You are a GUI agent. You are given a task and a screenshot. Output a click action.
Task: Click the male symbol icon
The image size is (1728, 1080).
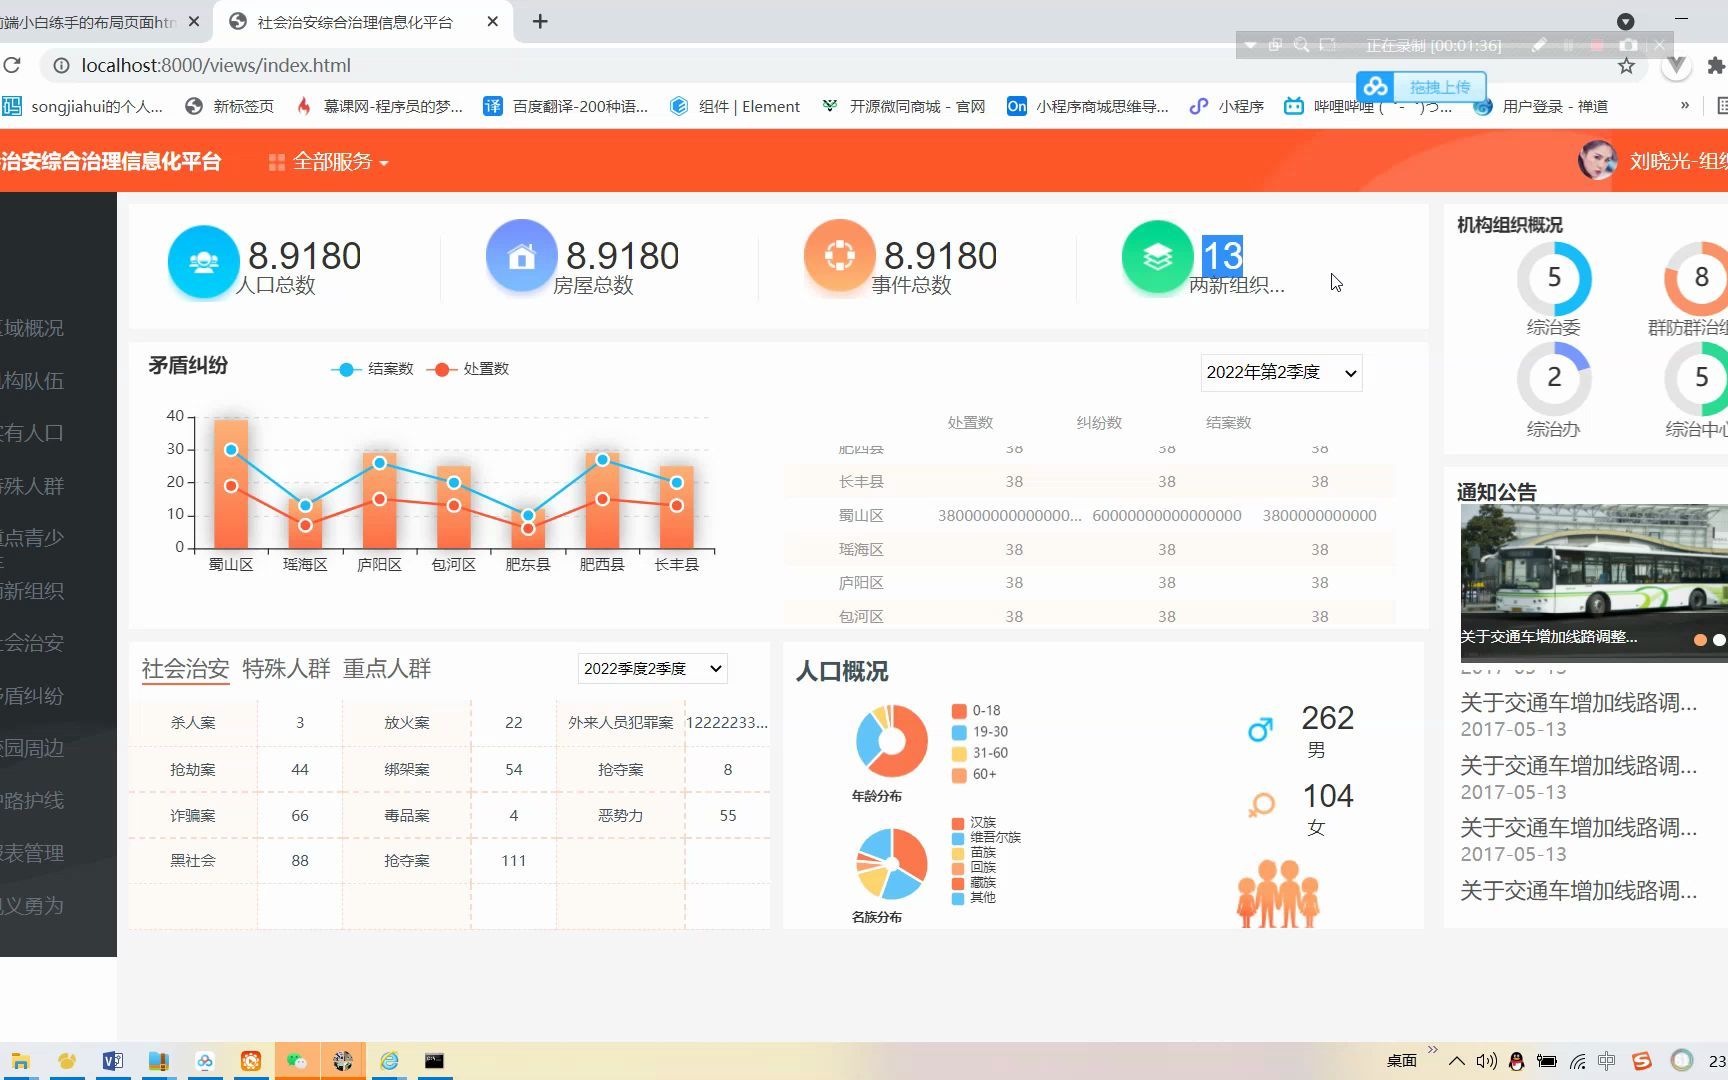[x=1260, y=729]
